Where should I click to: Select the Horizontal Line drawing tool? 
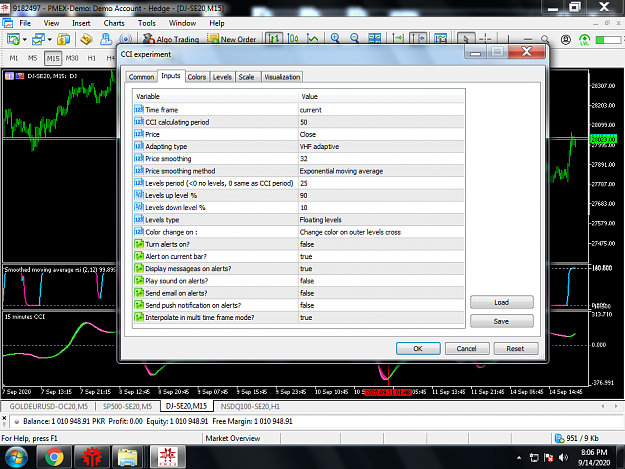[x=528, y=39]
